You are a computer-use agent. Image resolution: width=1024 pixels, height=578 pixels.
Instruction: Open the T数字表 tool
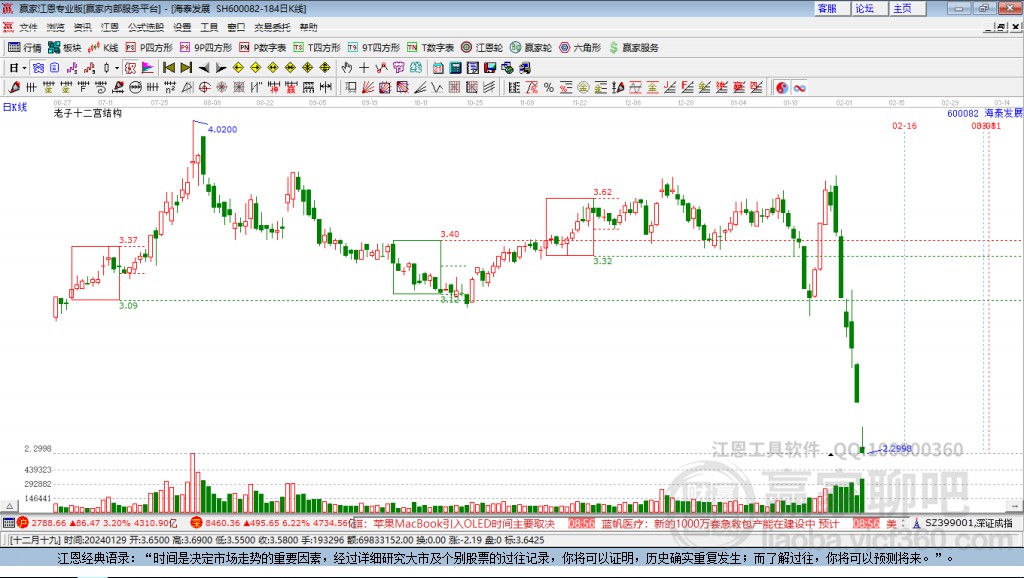pyautogui.click(x=430, y=48)
